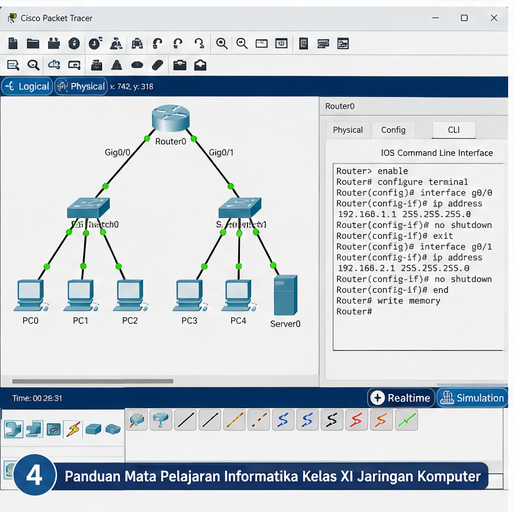Screen dimensions: 514x512
Task: Select the PC1 computer icon
Action: coord(81,296)
